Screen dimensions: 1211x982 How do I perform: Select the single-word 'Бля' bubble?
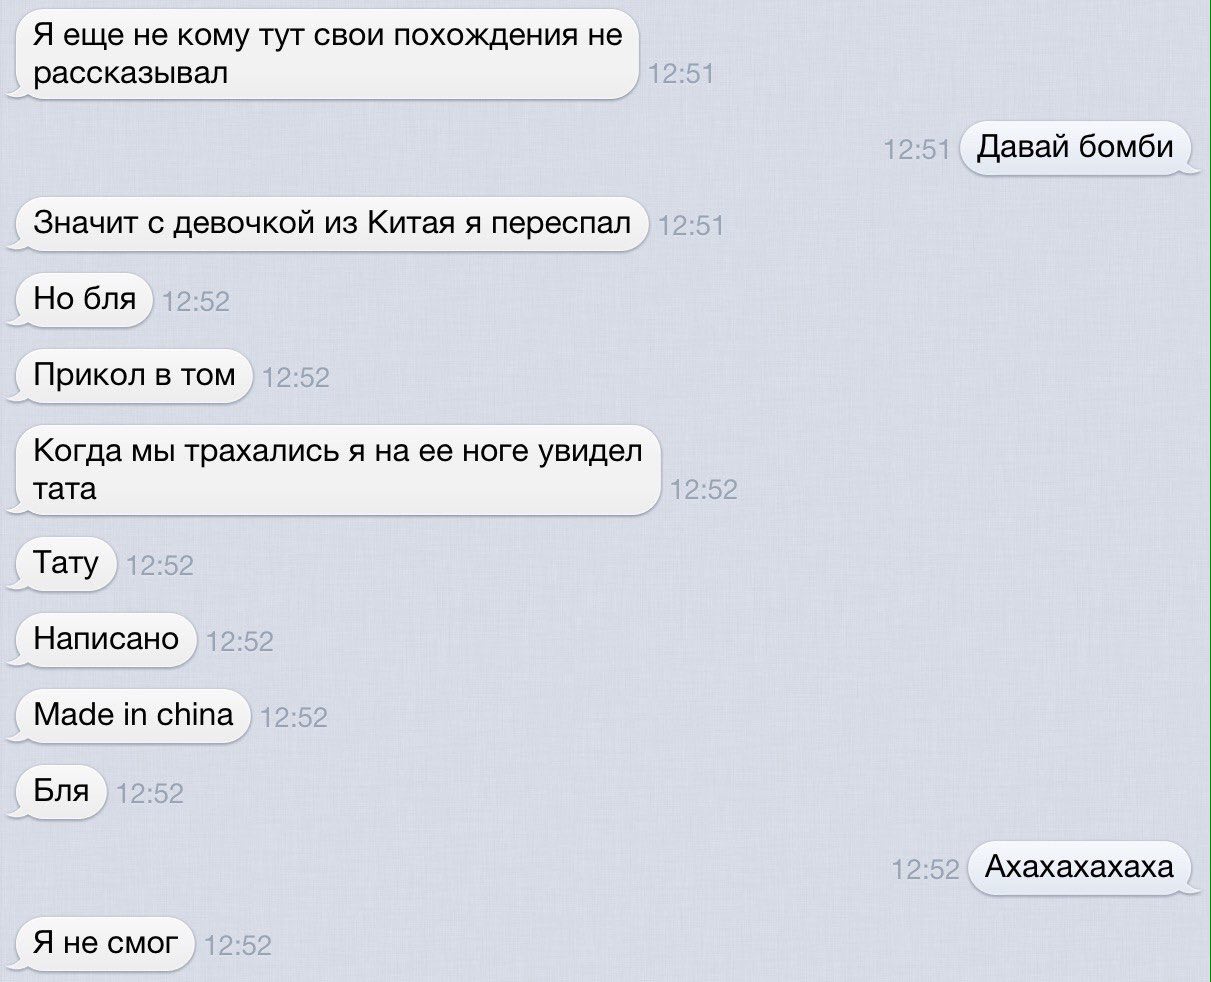pos(61,791)
